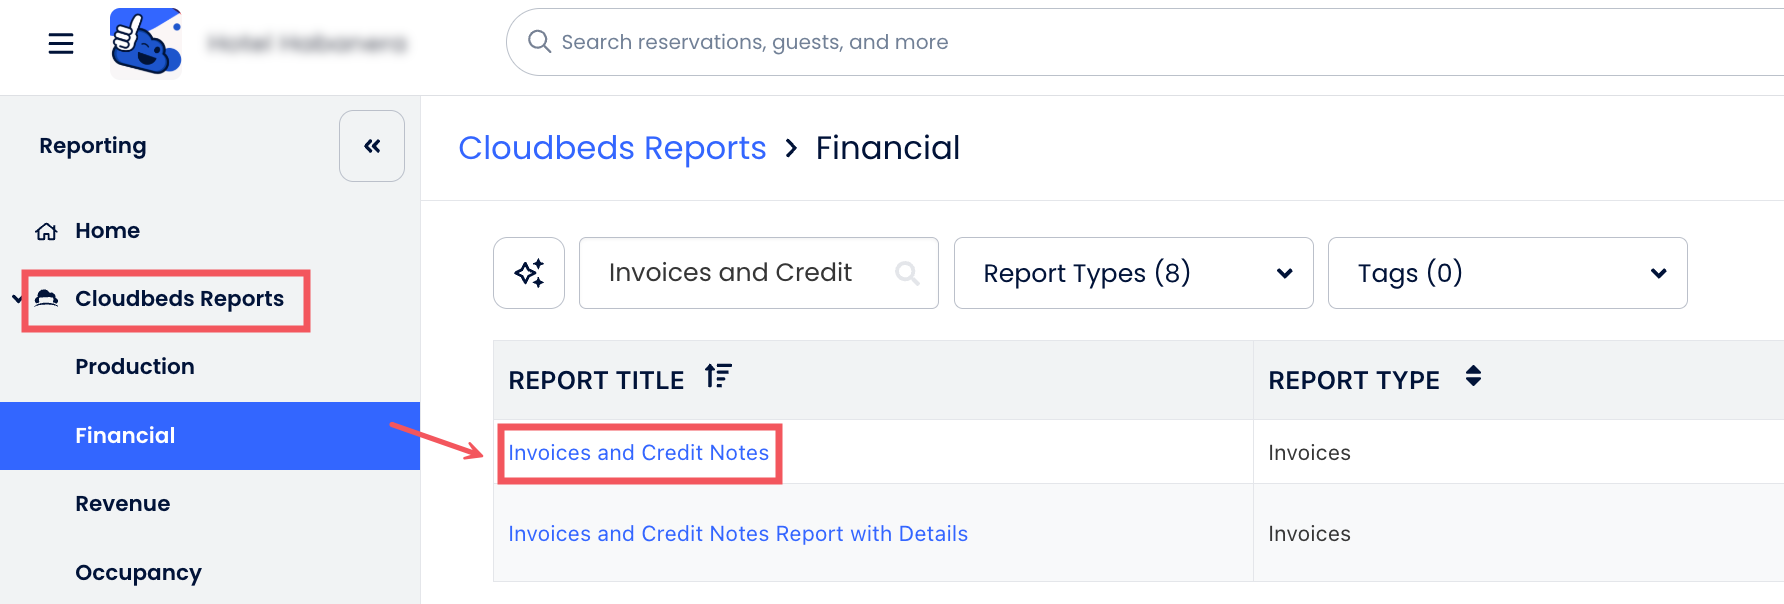Focus the search reservations and guests field
Viewport: 1784px width, 604px height.
click(1145, 42)
